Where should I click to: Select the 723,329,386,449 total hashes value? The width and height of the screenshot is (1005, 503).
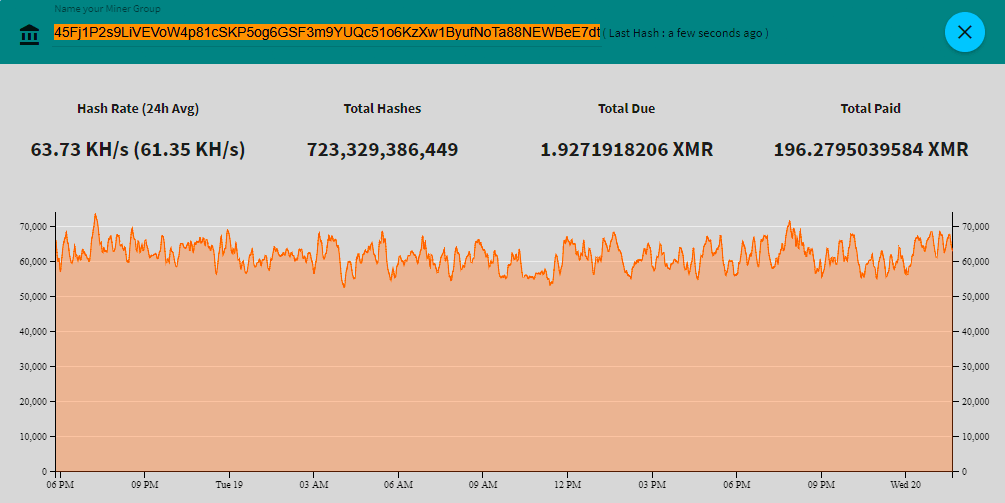point(382,150)
